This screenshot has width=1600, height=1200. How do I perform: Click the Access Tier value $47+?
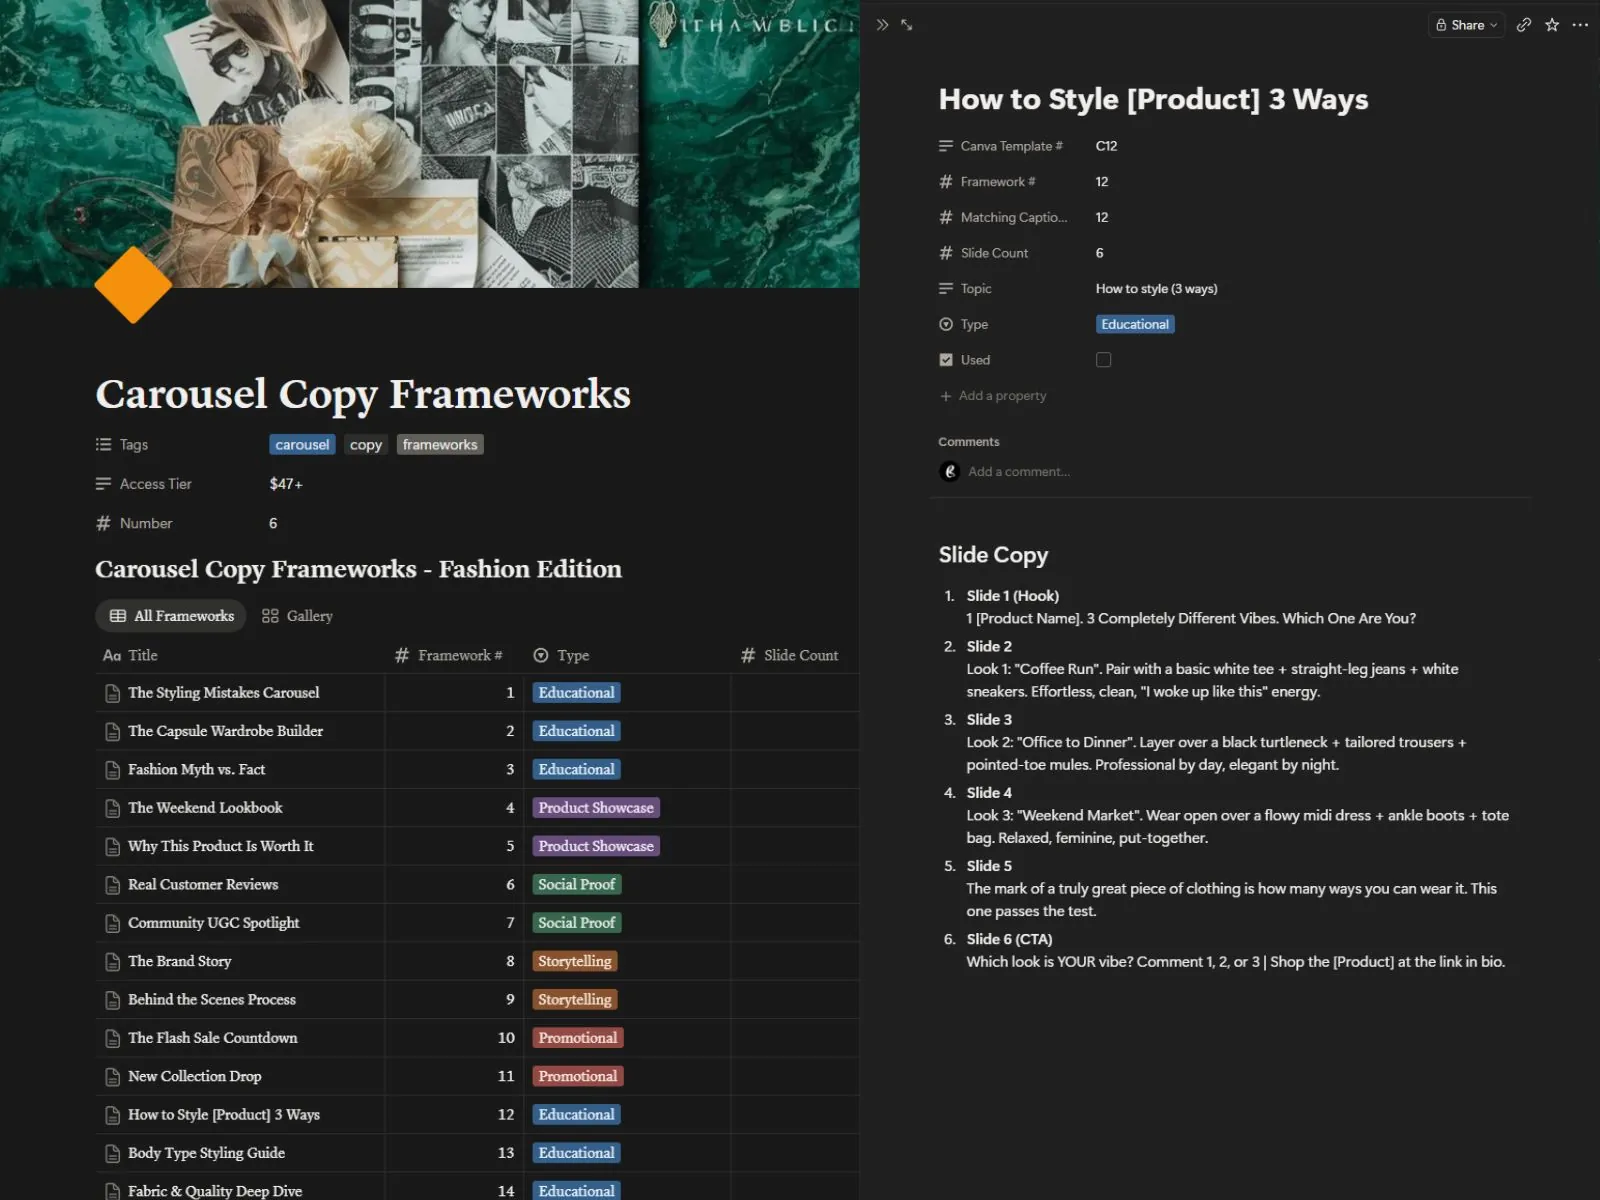click(286, 484)
